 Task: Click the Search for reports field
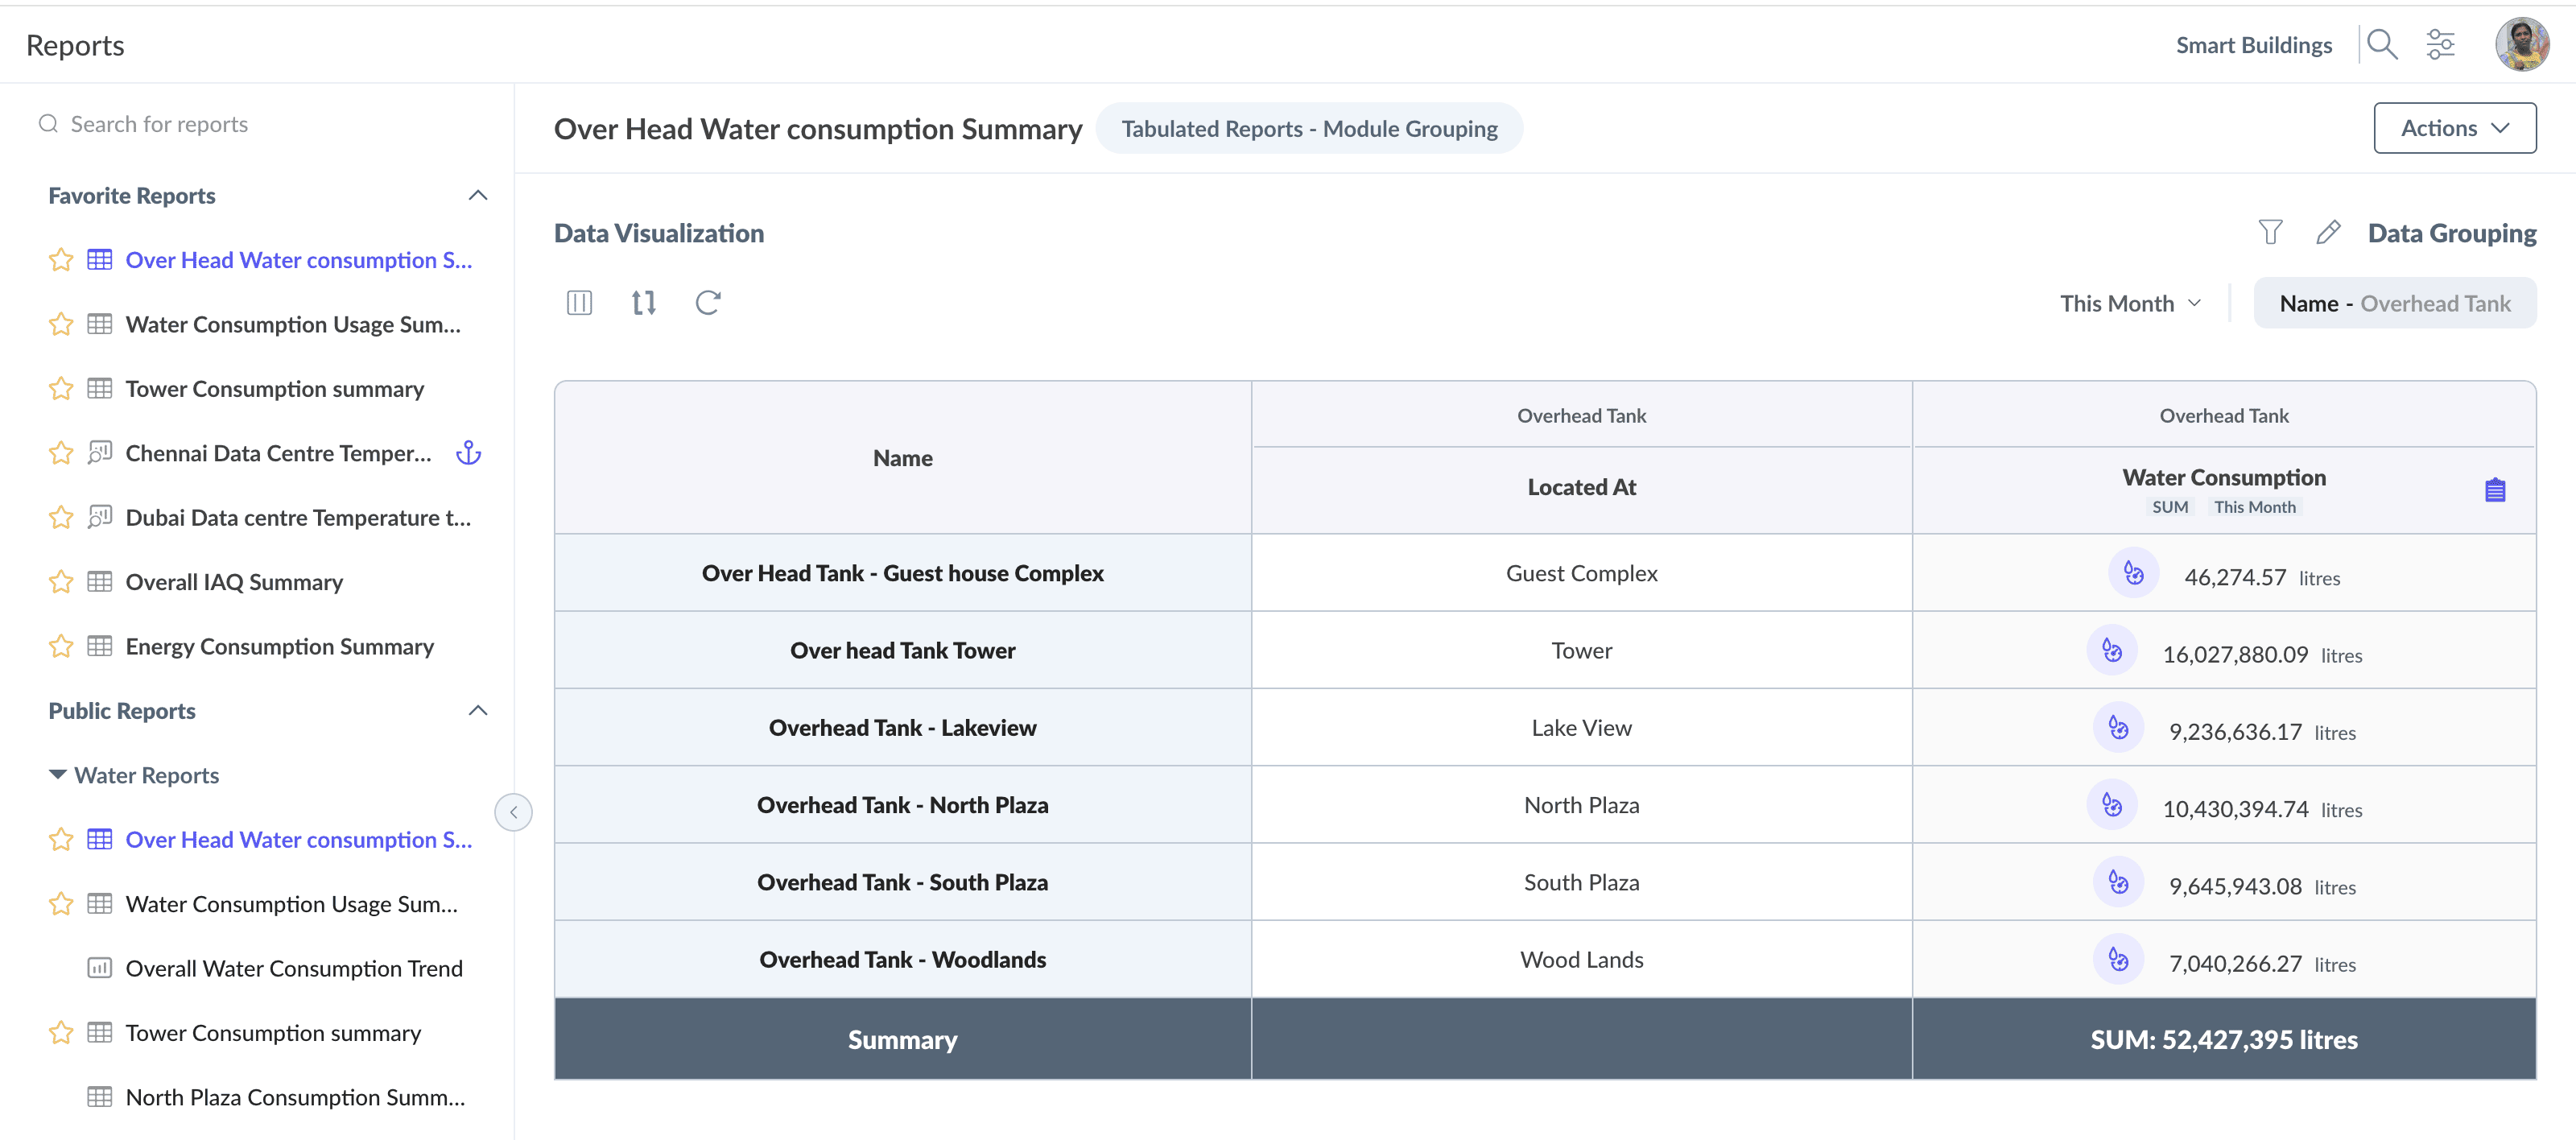pos(159,124)
